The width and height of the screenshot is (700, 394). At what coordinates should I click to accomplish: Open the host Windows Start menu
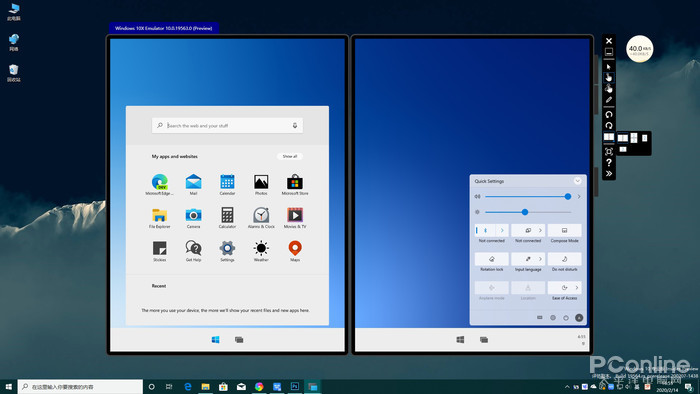click(8, 387)
